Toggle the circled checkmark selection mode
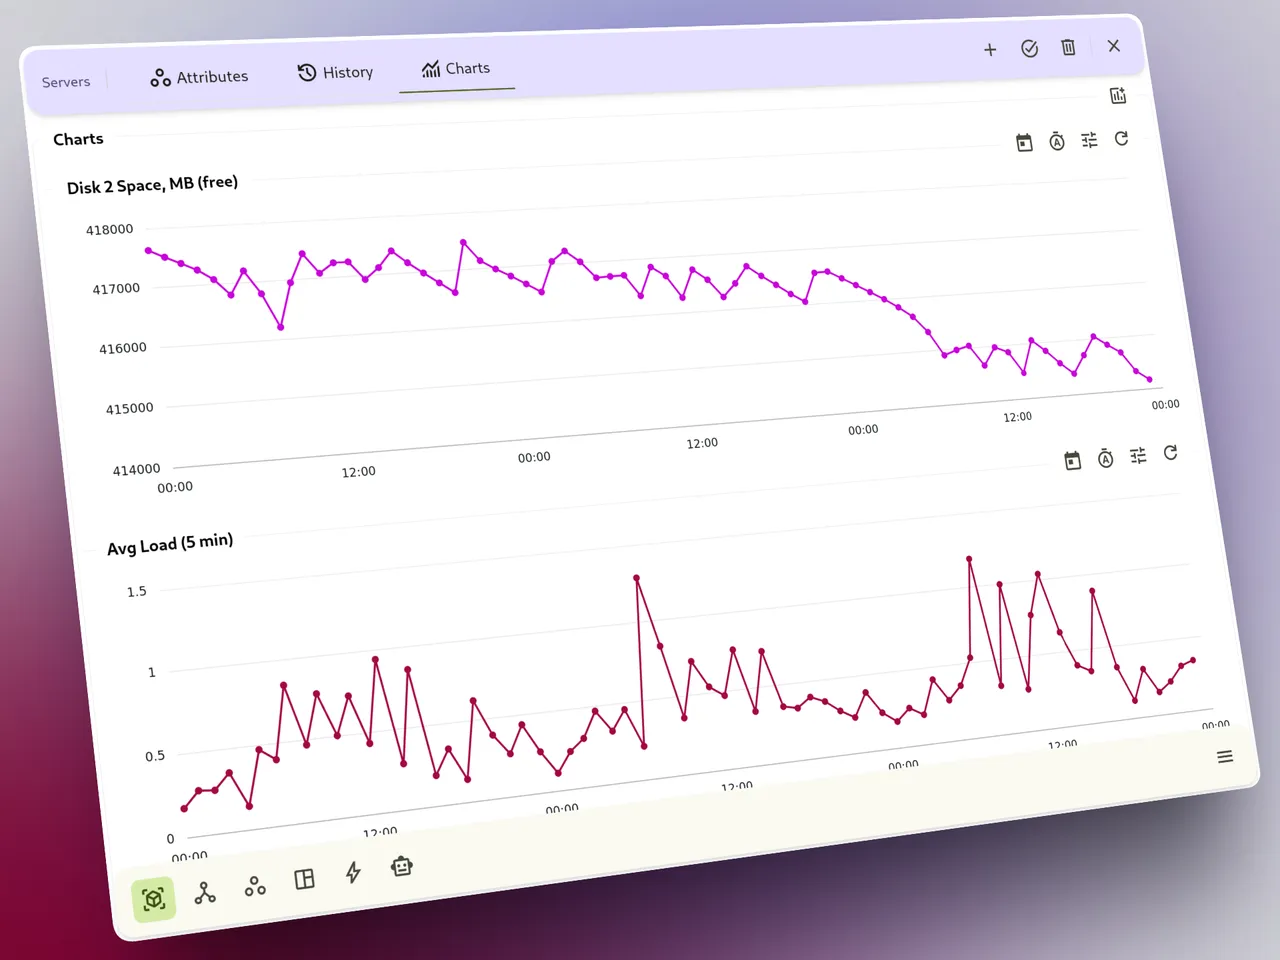1280x960 pixels. pyautogui.click(x=1029, y=48)
